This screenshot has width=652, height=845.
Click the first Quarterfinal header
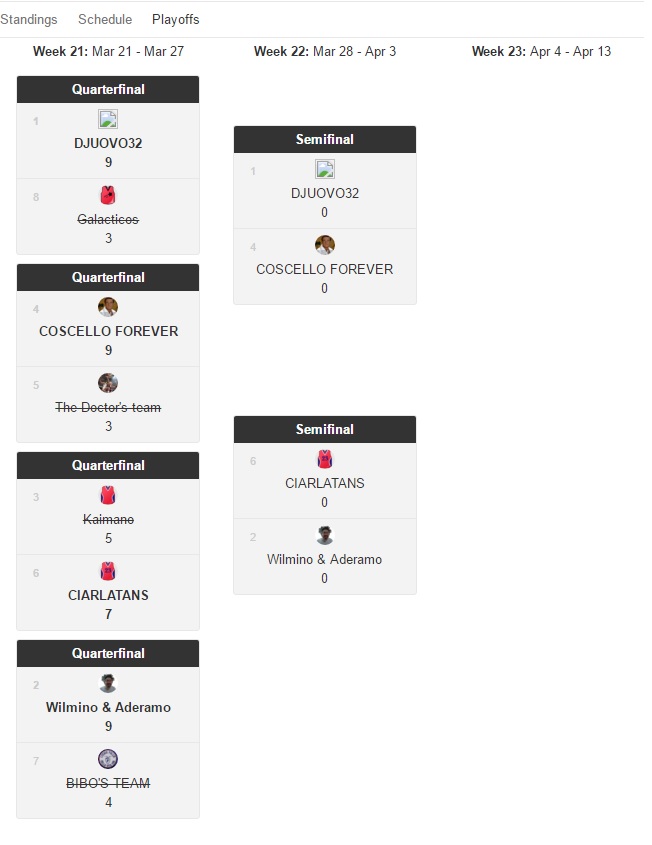pyautogui.click(x=108, y=89)
